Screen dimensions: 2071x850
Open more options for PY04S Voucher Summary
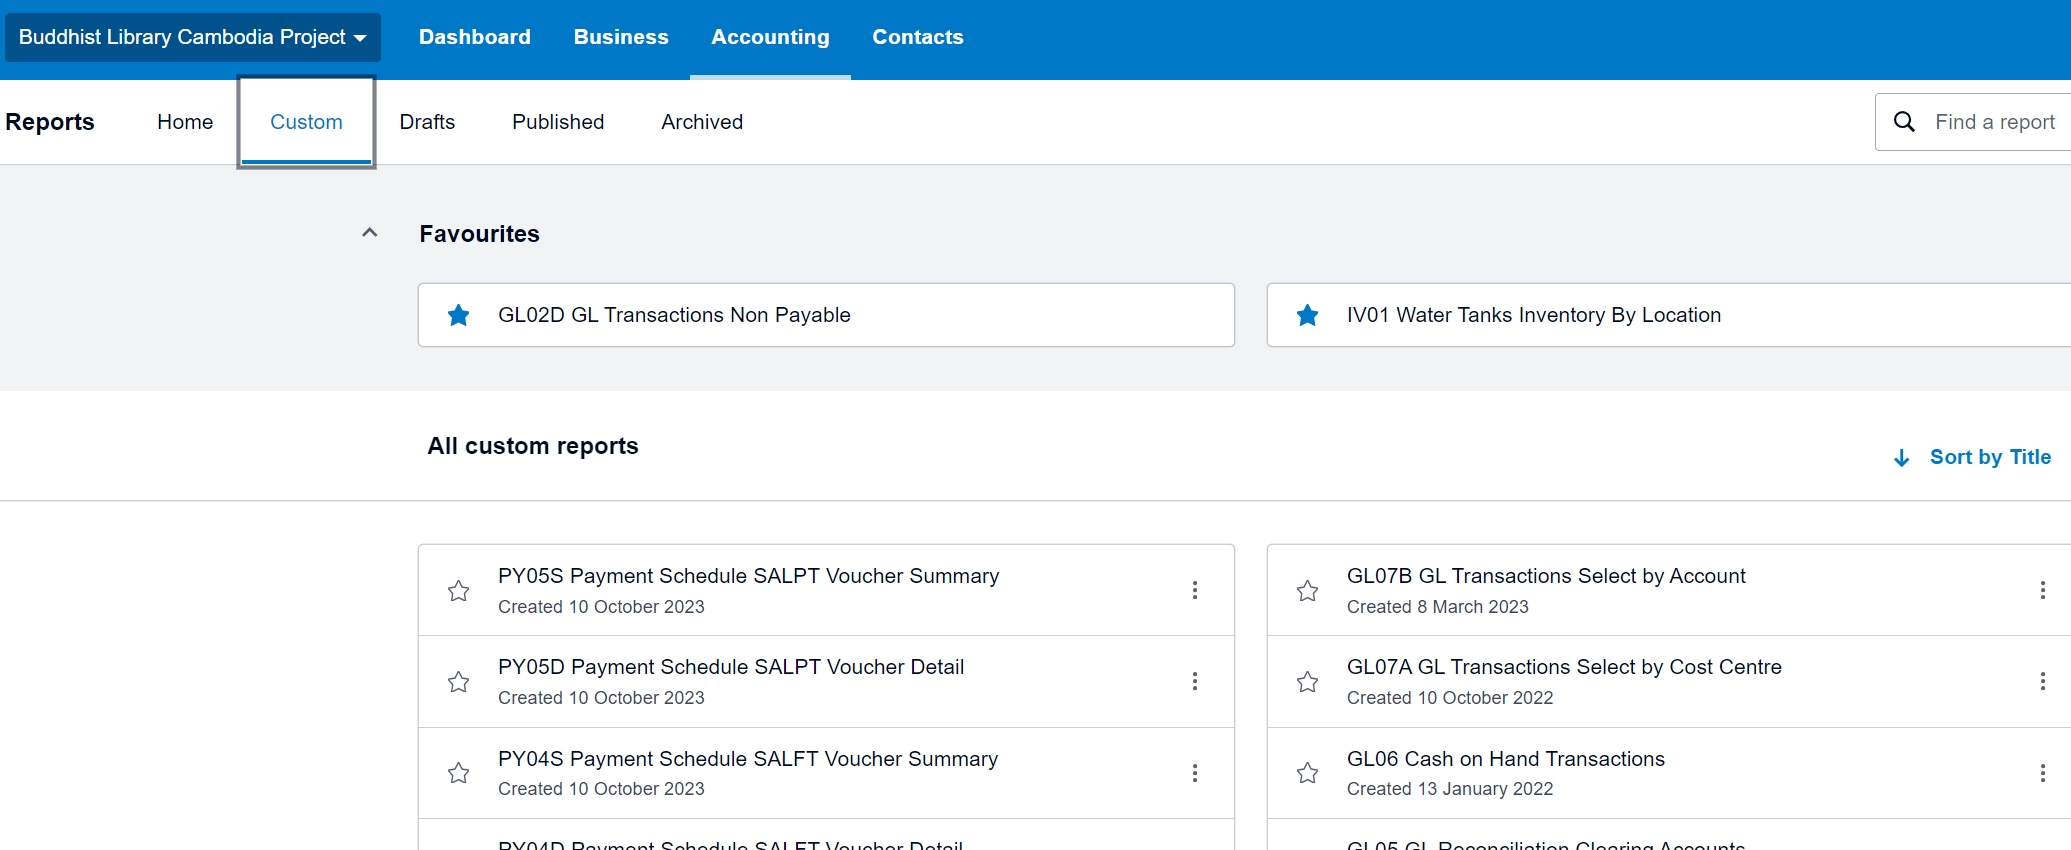[1194, 773]
